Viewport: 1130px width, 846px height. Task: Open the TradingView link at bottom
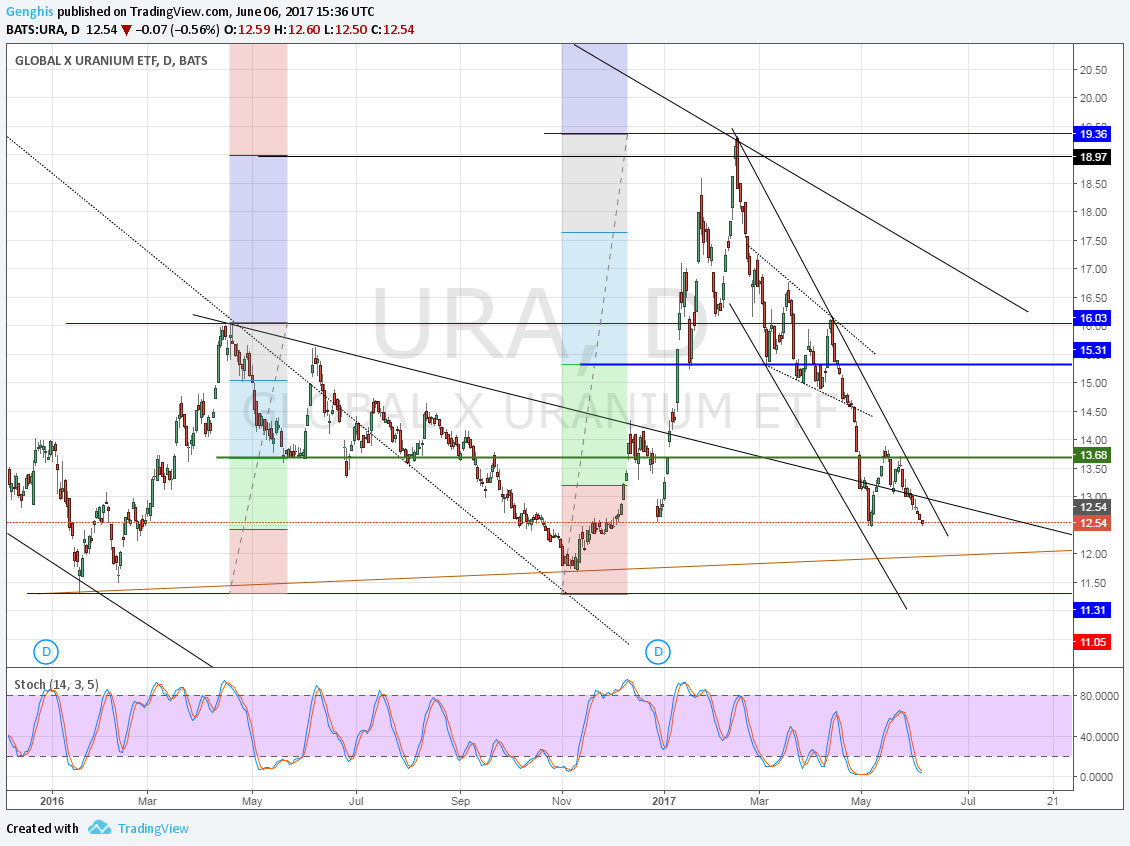(153, 829)
